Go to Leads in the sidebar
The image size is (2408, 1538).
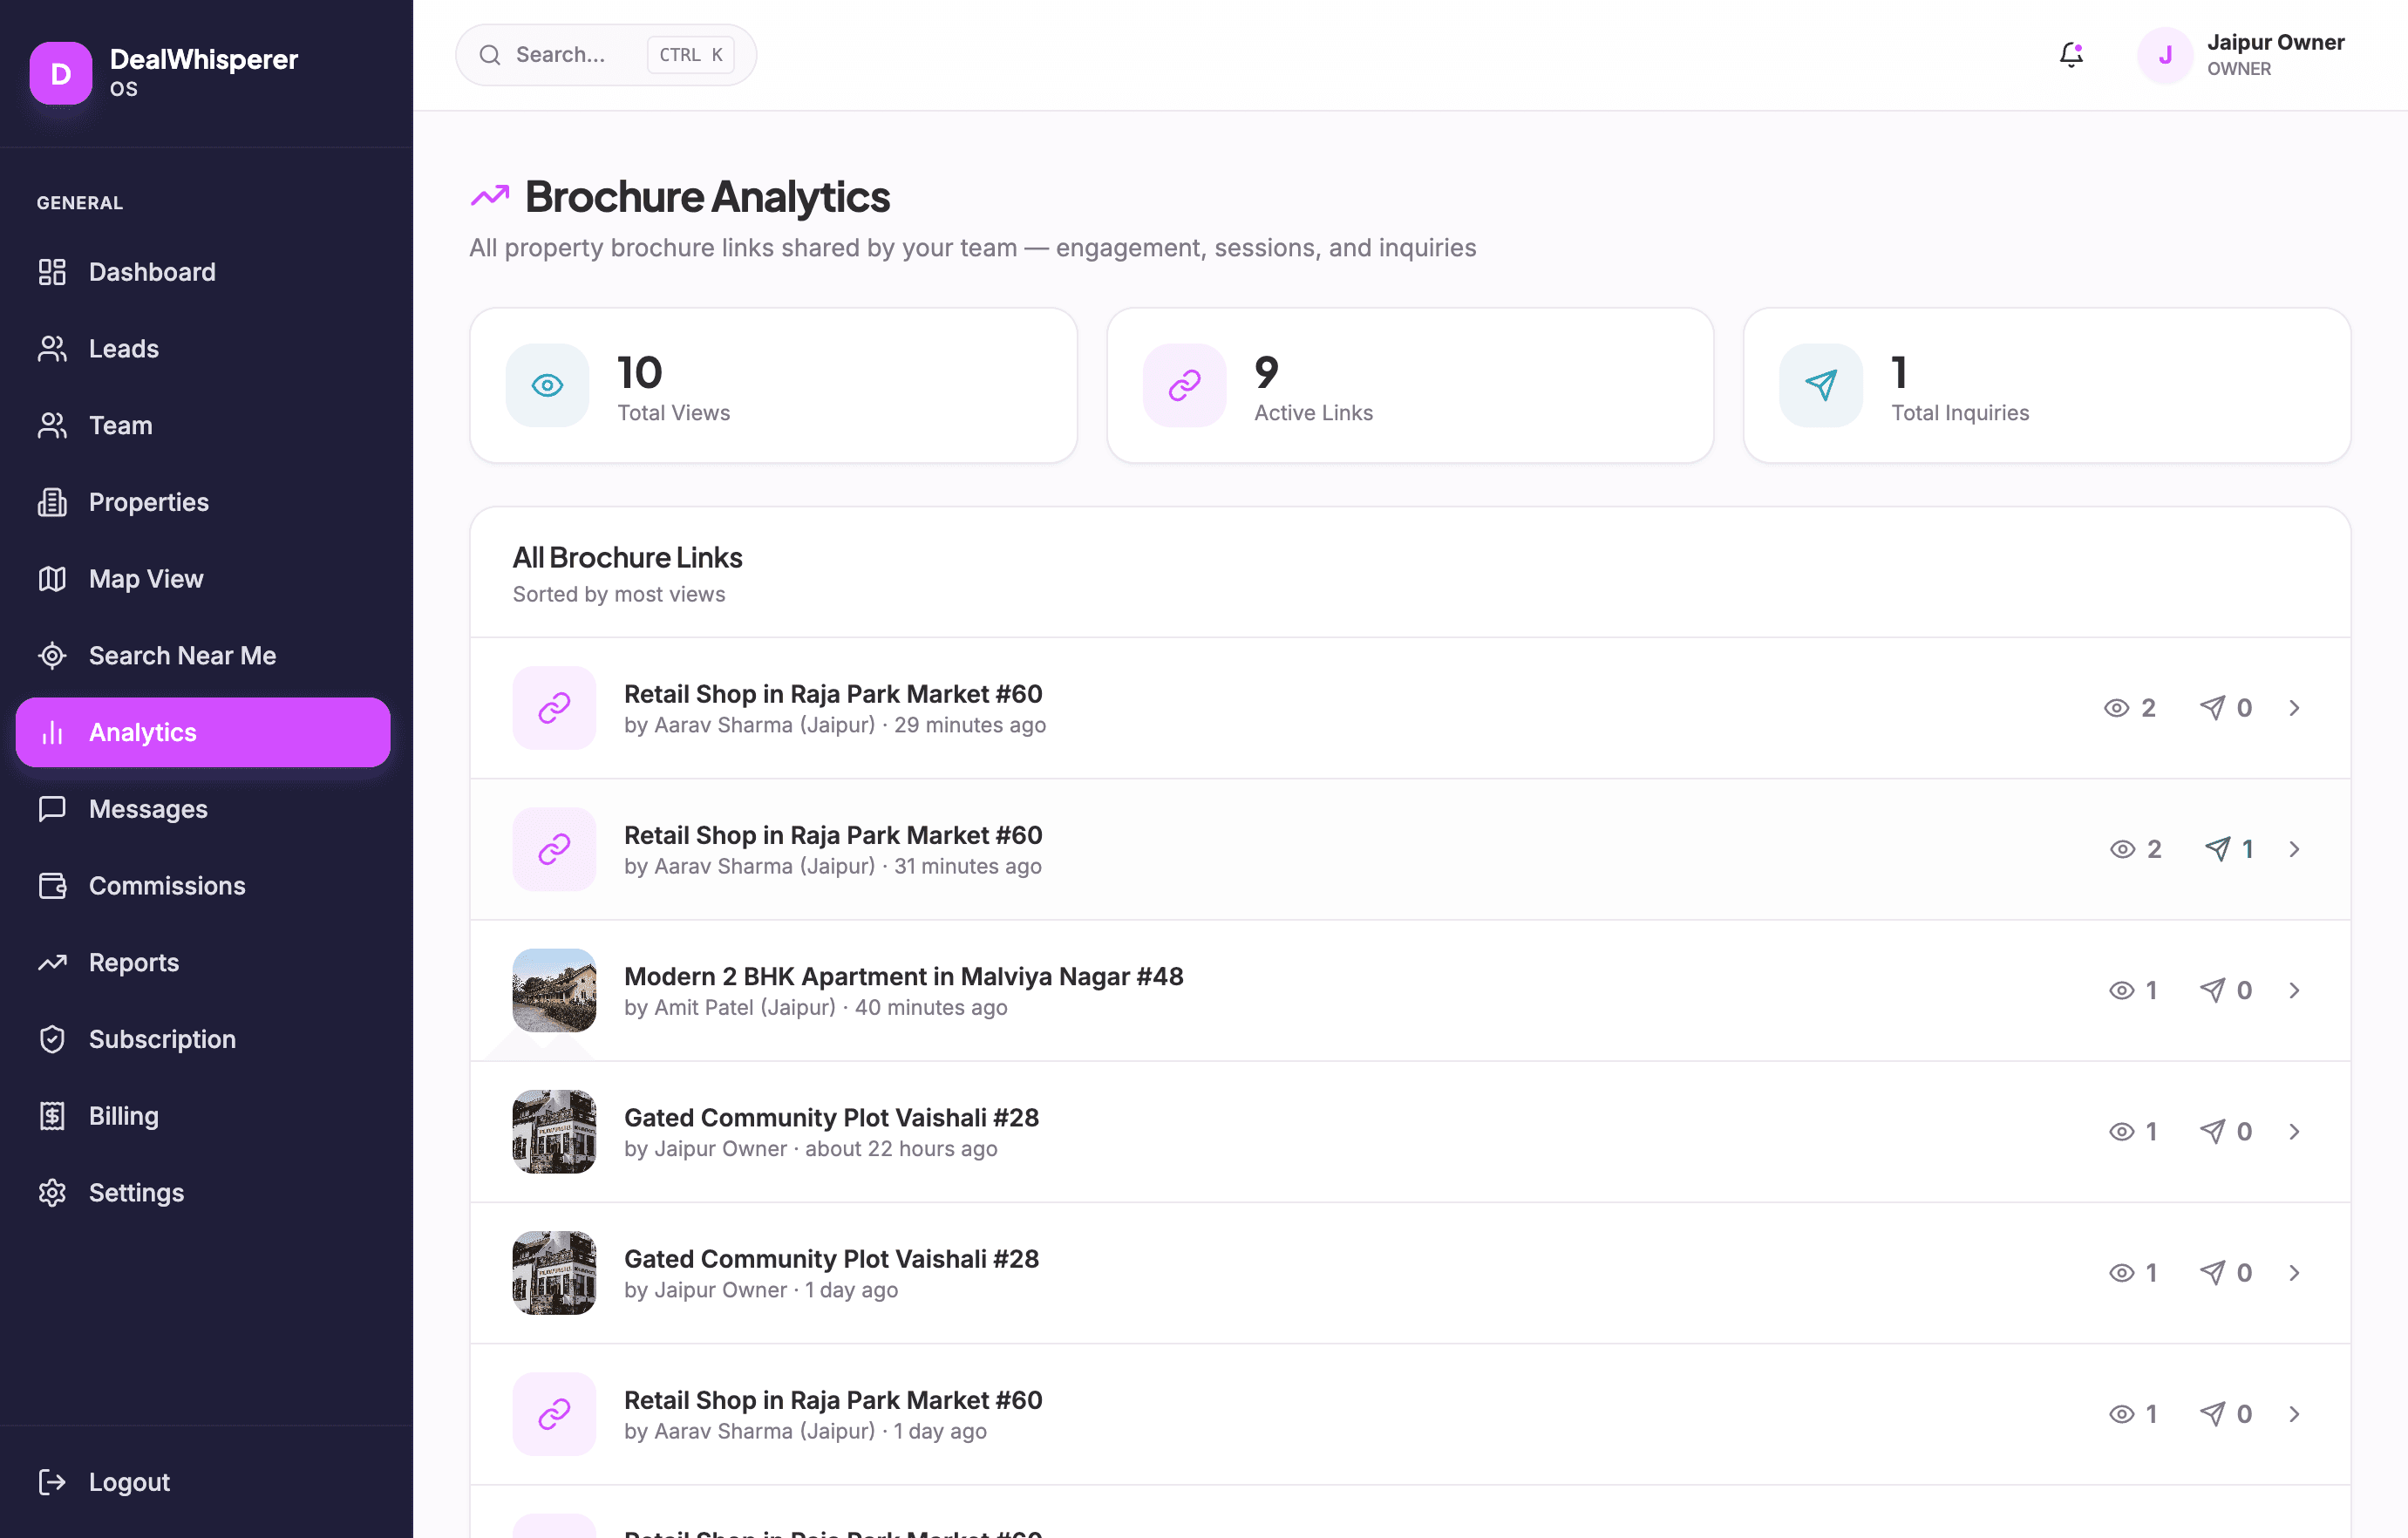[203, 349]
